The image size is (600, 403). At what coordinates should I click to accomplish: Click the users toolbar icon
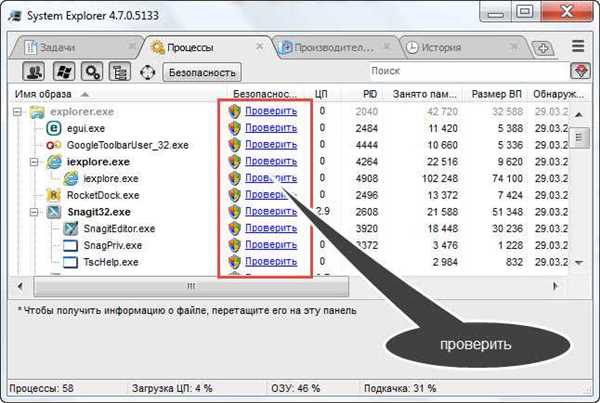[x=34, y=72]
